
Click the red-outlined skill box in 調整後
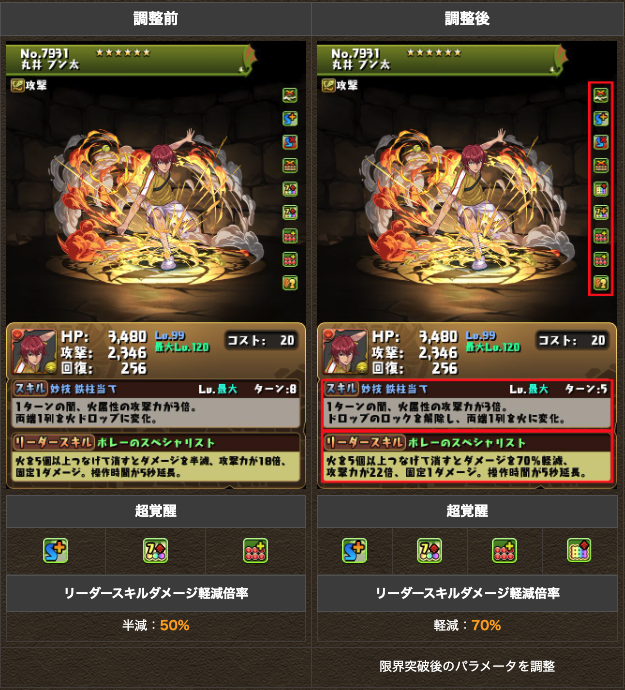coord(466,404)
